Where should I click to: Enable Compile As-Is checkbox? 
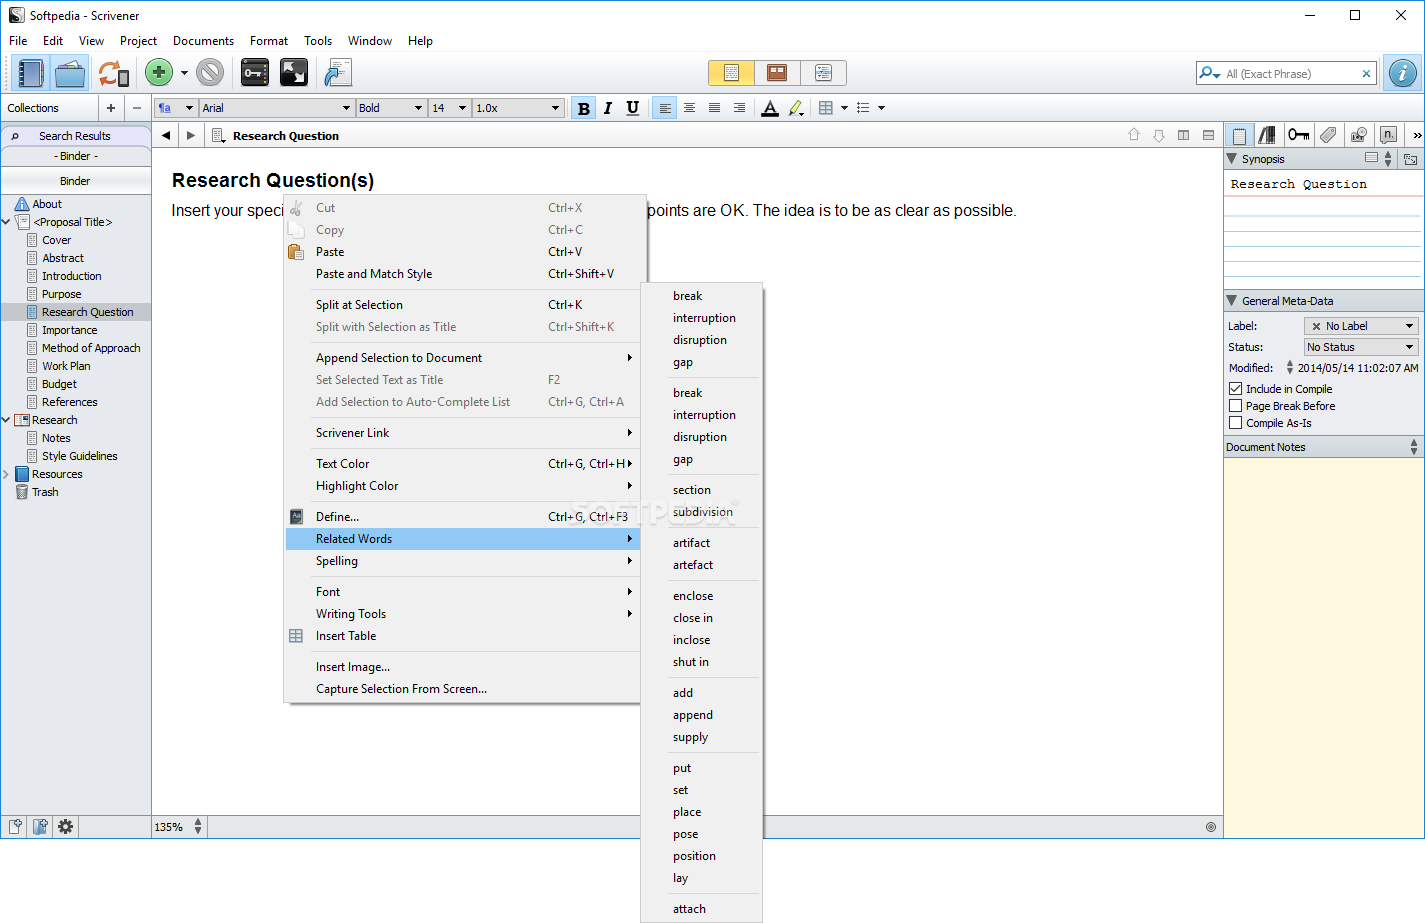coord(1235,423)
